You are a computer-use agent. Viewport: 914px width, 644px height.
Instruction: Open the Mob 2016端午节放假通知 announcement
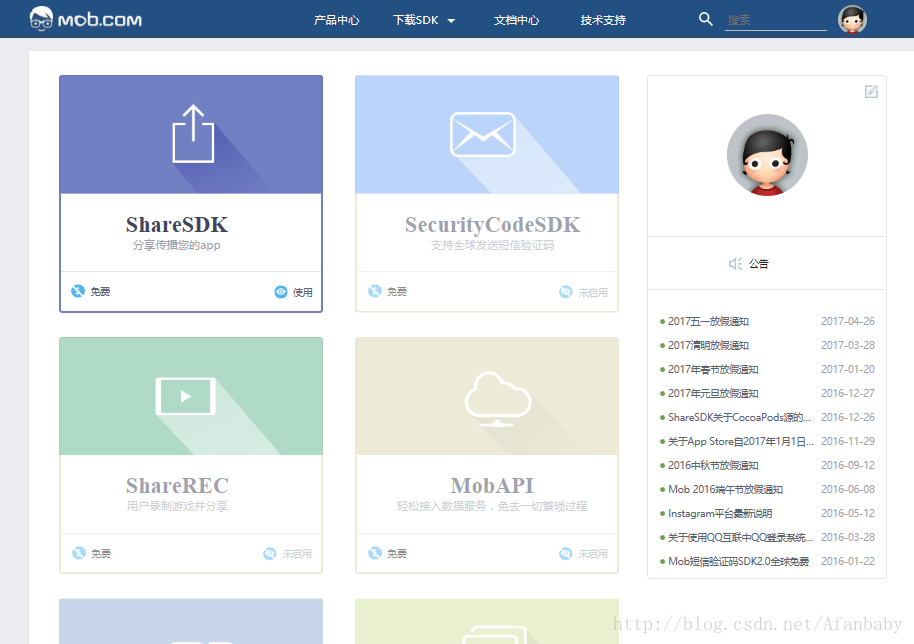tap(725, 489)
